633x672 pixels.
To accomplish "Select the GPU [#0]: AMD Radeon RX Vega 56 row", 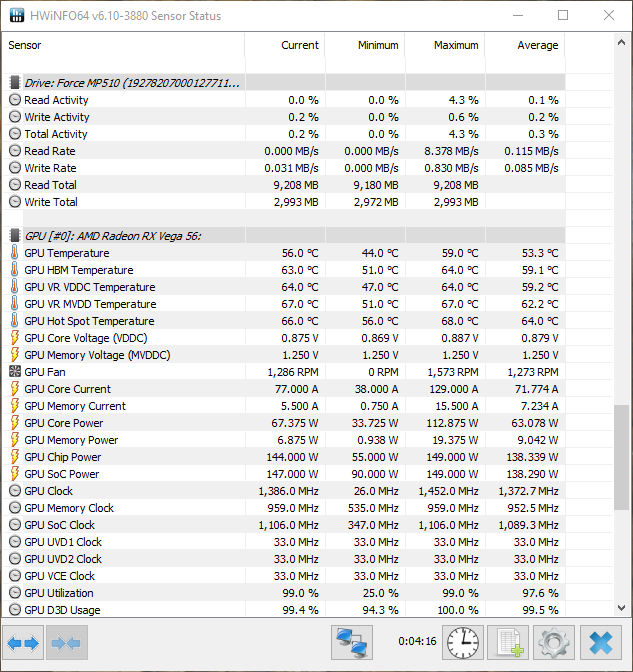I will point(284,236).
